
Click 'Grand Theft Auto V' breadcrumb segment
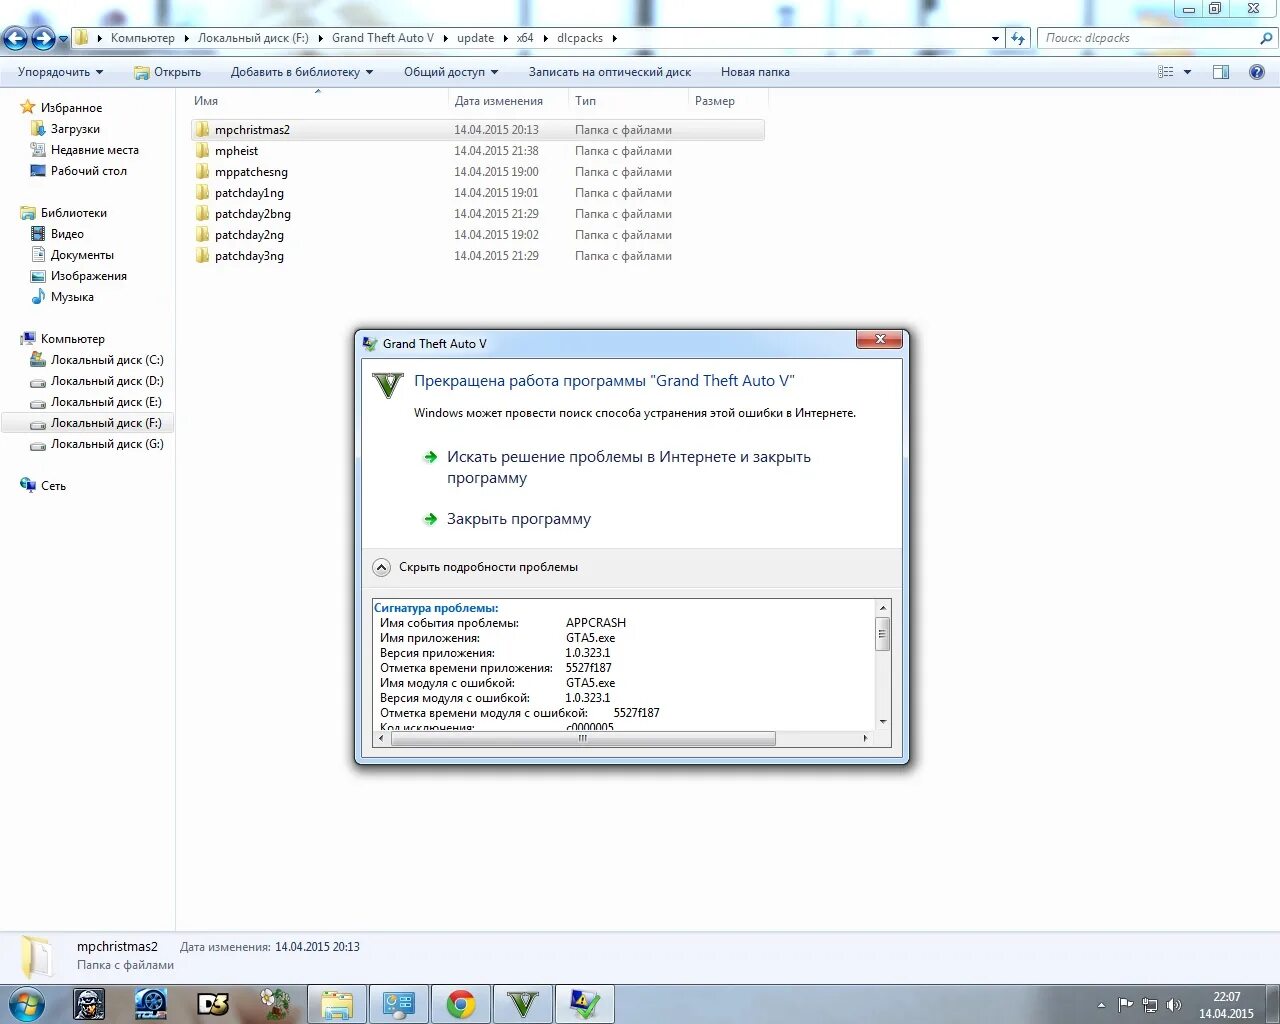[383, 38]
